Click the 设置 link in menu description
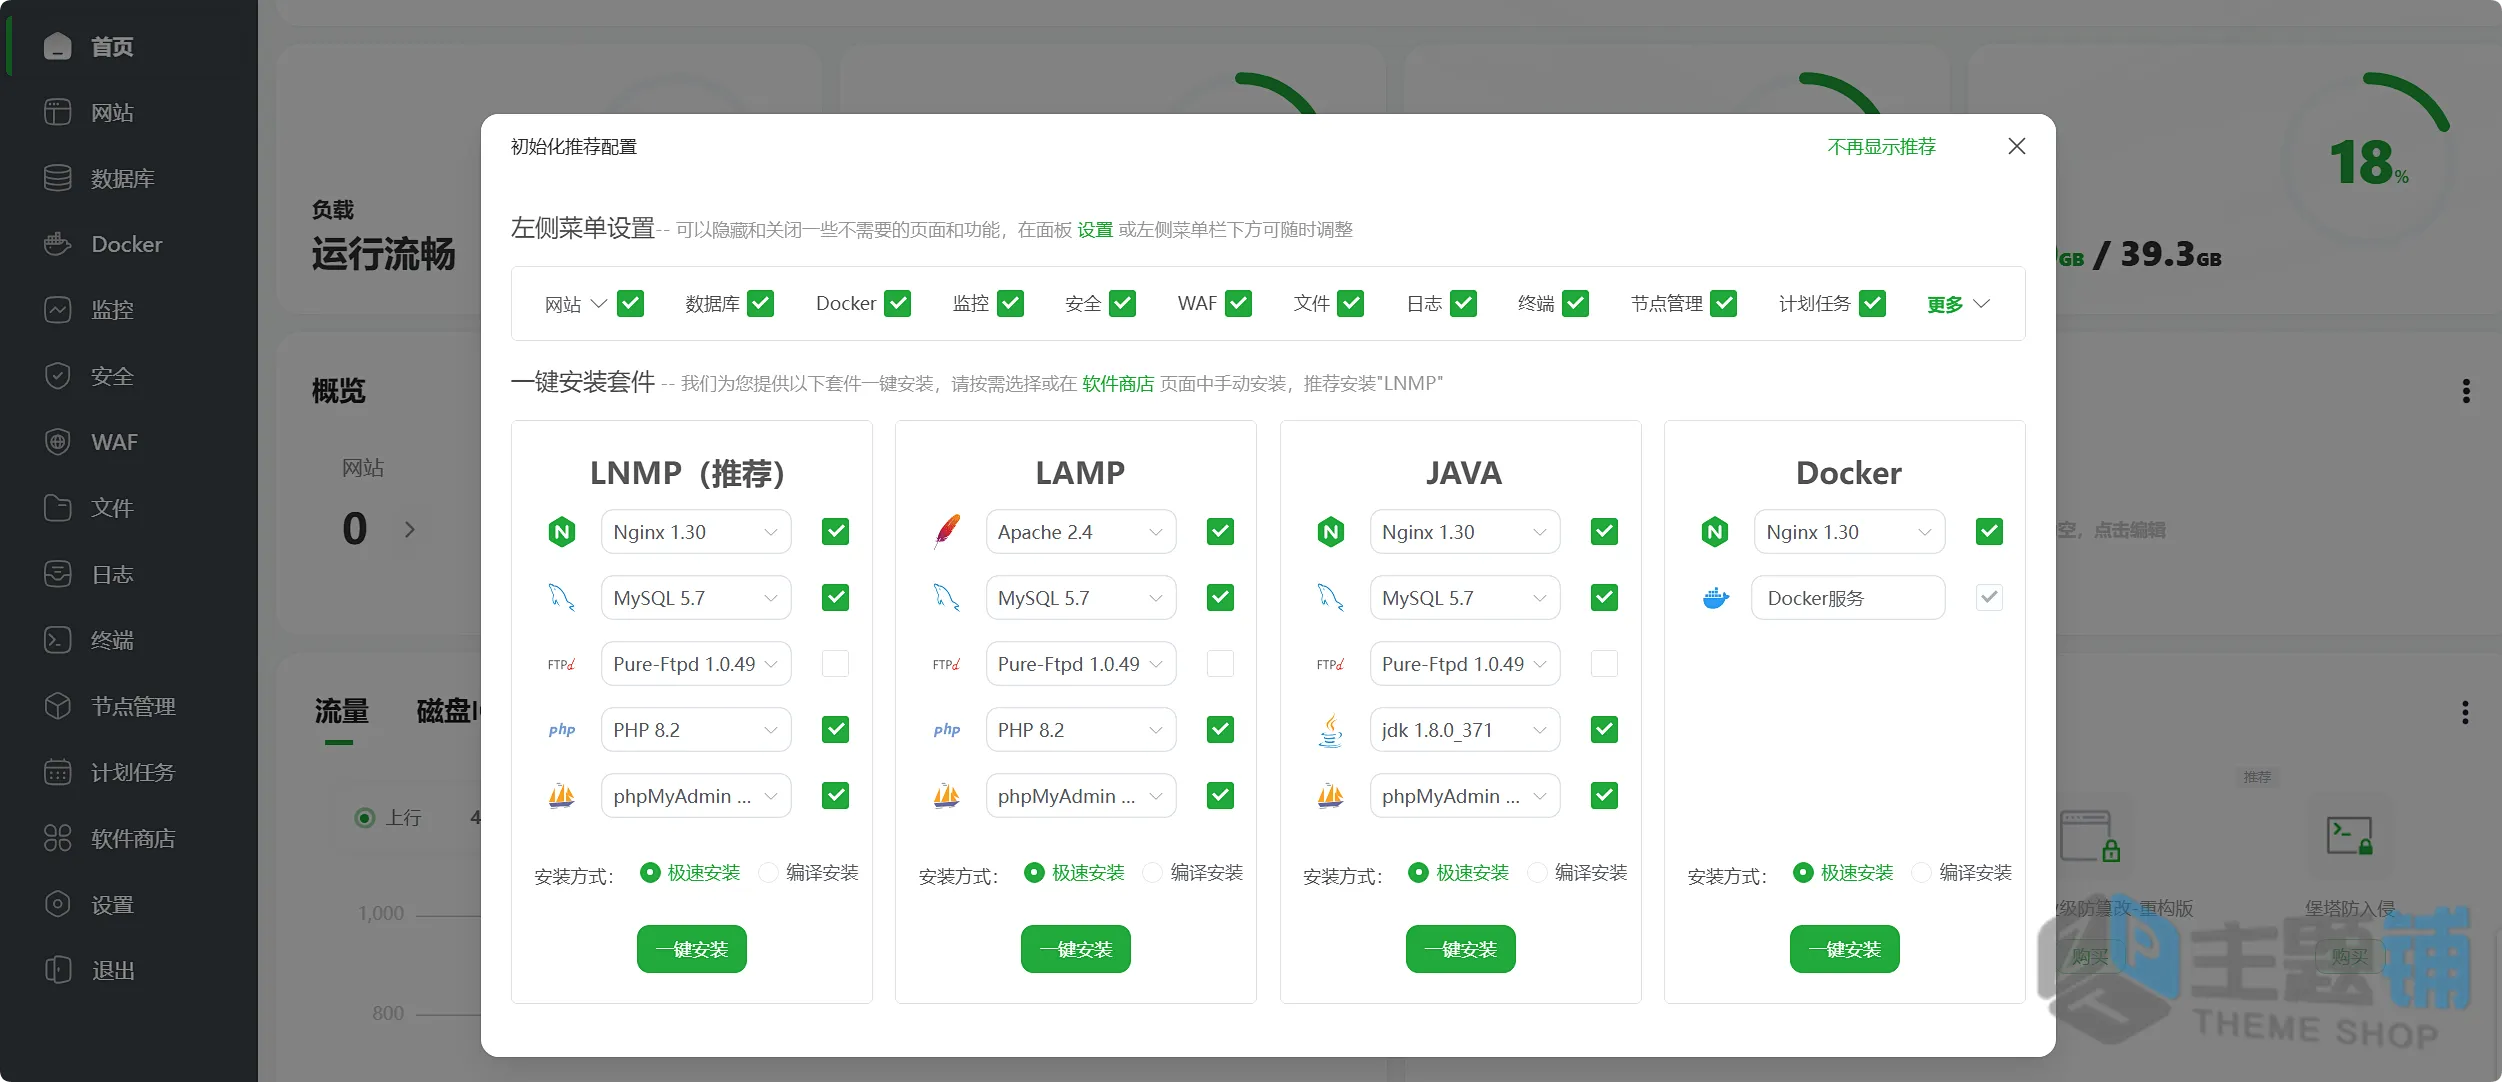Viewport: 2502px width, 1082px height. 1095,230
